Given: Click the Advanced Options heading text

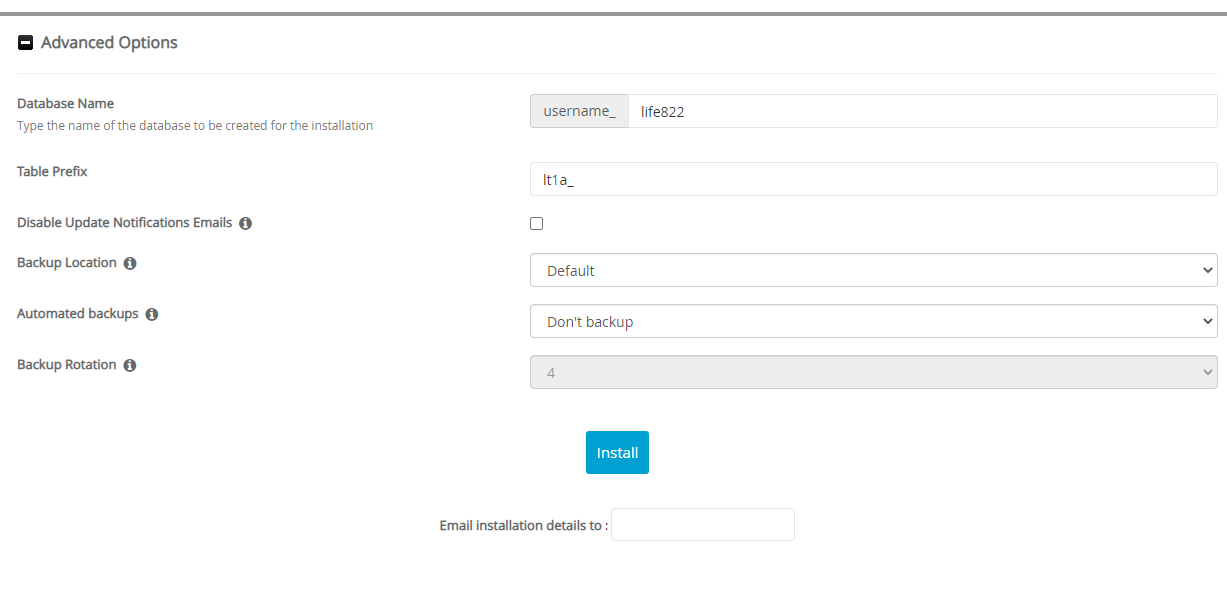Looking at the screenshot, I should tap(109, 43).
